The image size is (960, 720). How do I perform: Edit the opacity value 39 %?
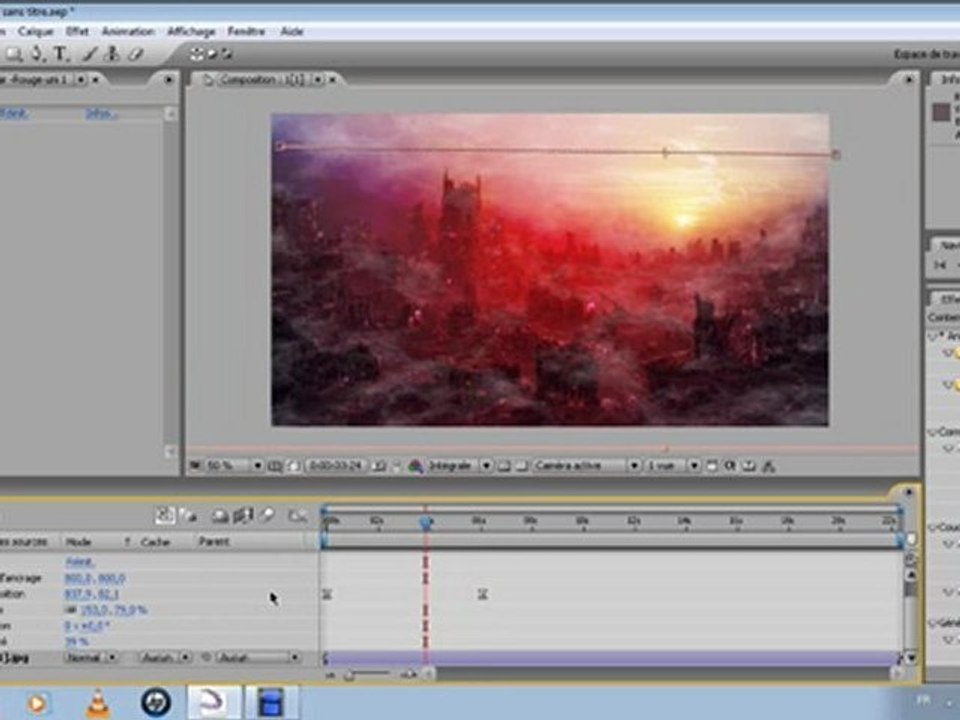click(77, 642)
